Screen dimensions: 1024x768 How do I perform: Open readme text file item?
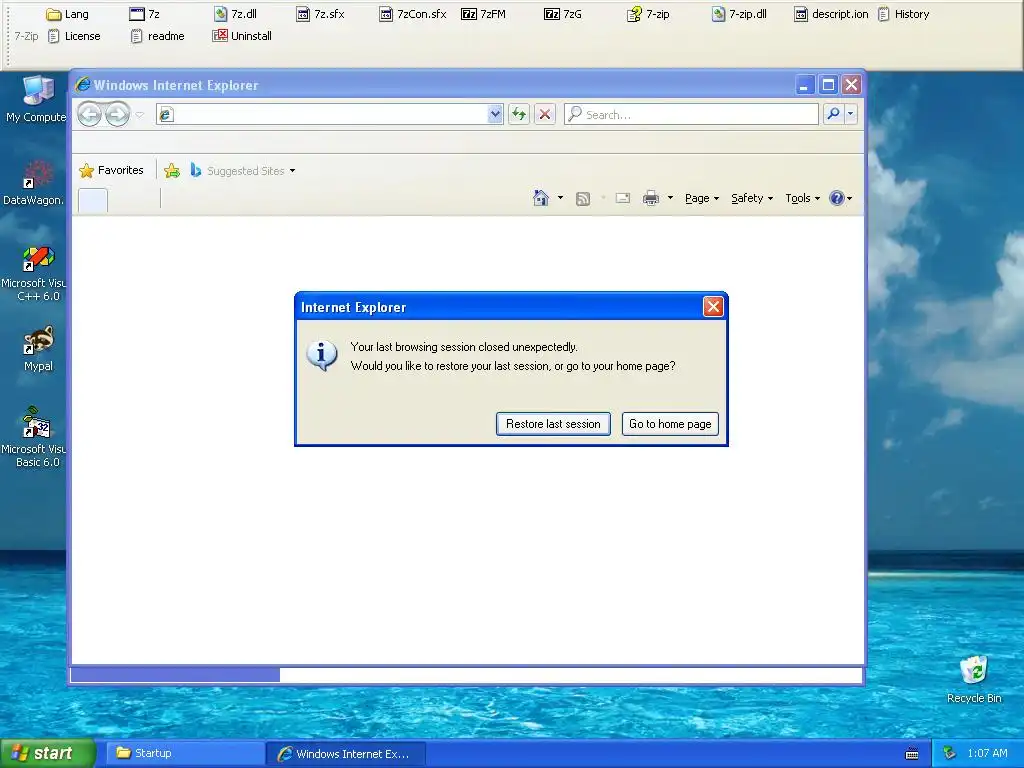[157, 36]
